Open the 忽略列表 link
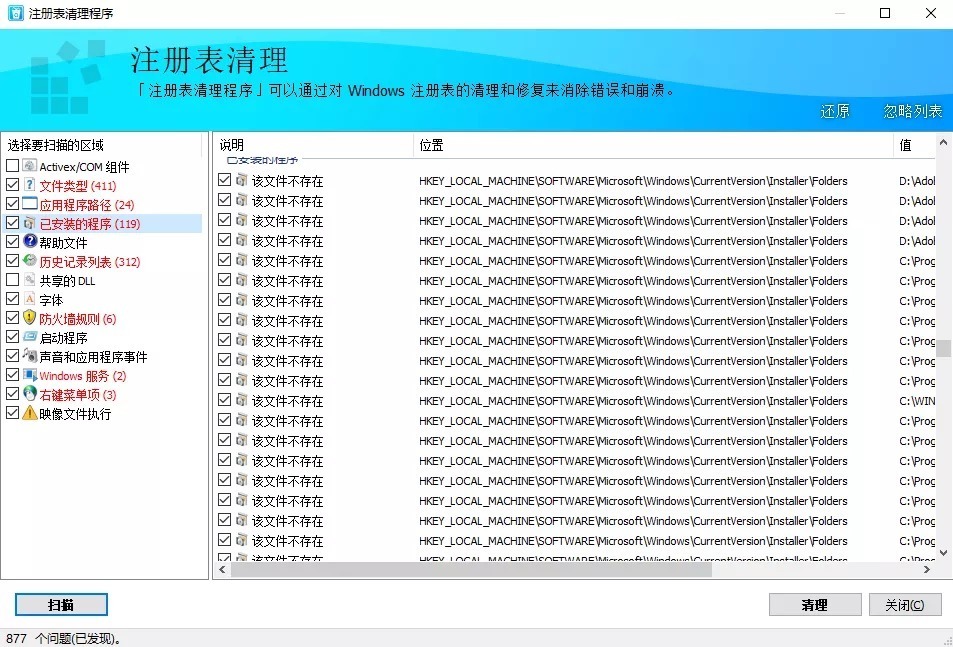Image resolution: width=953 pixels, height=647 pixels. coord(912,111)
